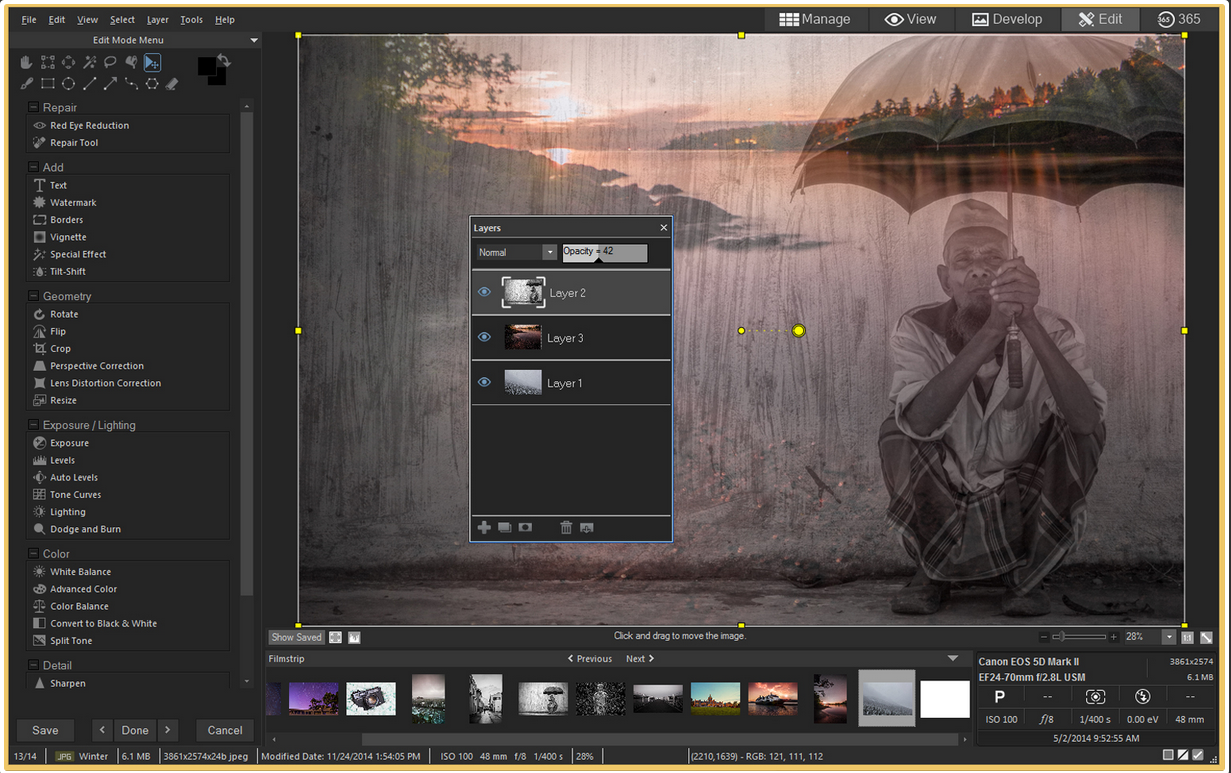
Task: Click the layer Opacity slider
Action: [604, 253]
